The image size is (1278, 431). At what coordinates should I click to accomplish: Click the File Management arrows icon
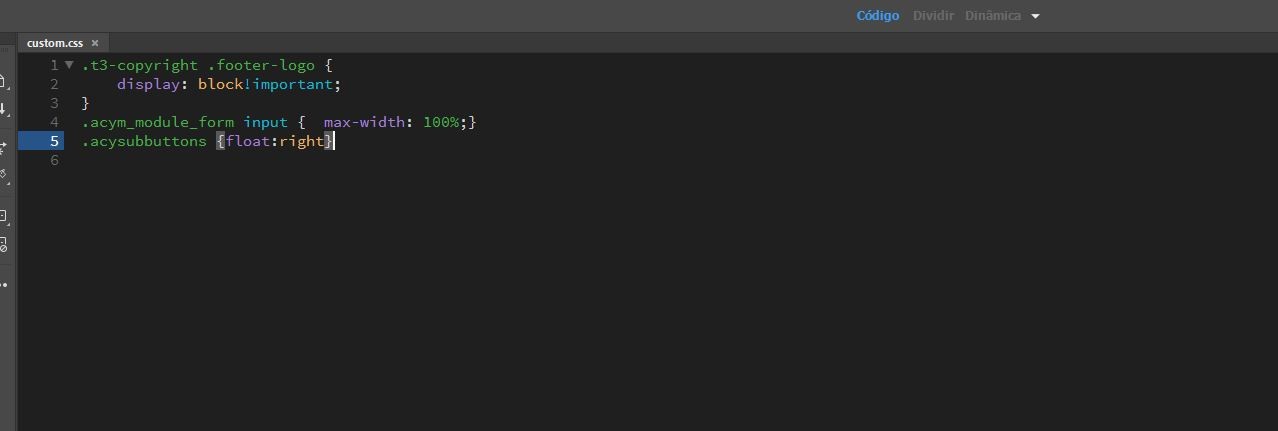coord(3,108)
